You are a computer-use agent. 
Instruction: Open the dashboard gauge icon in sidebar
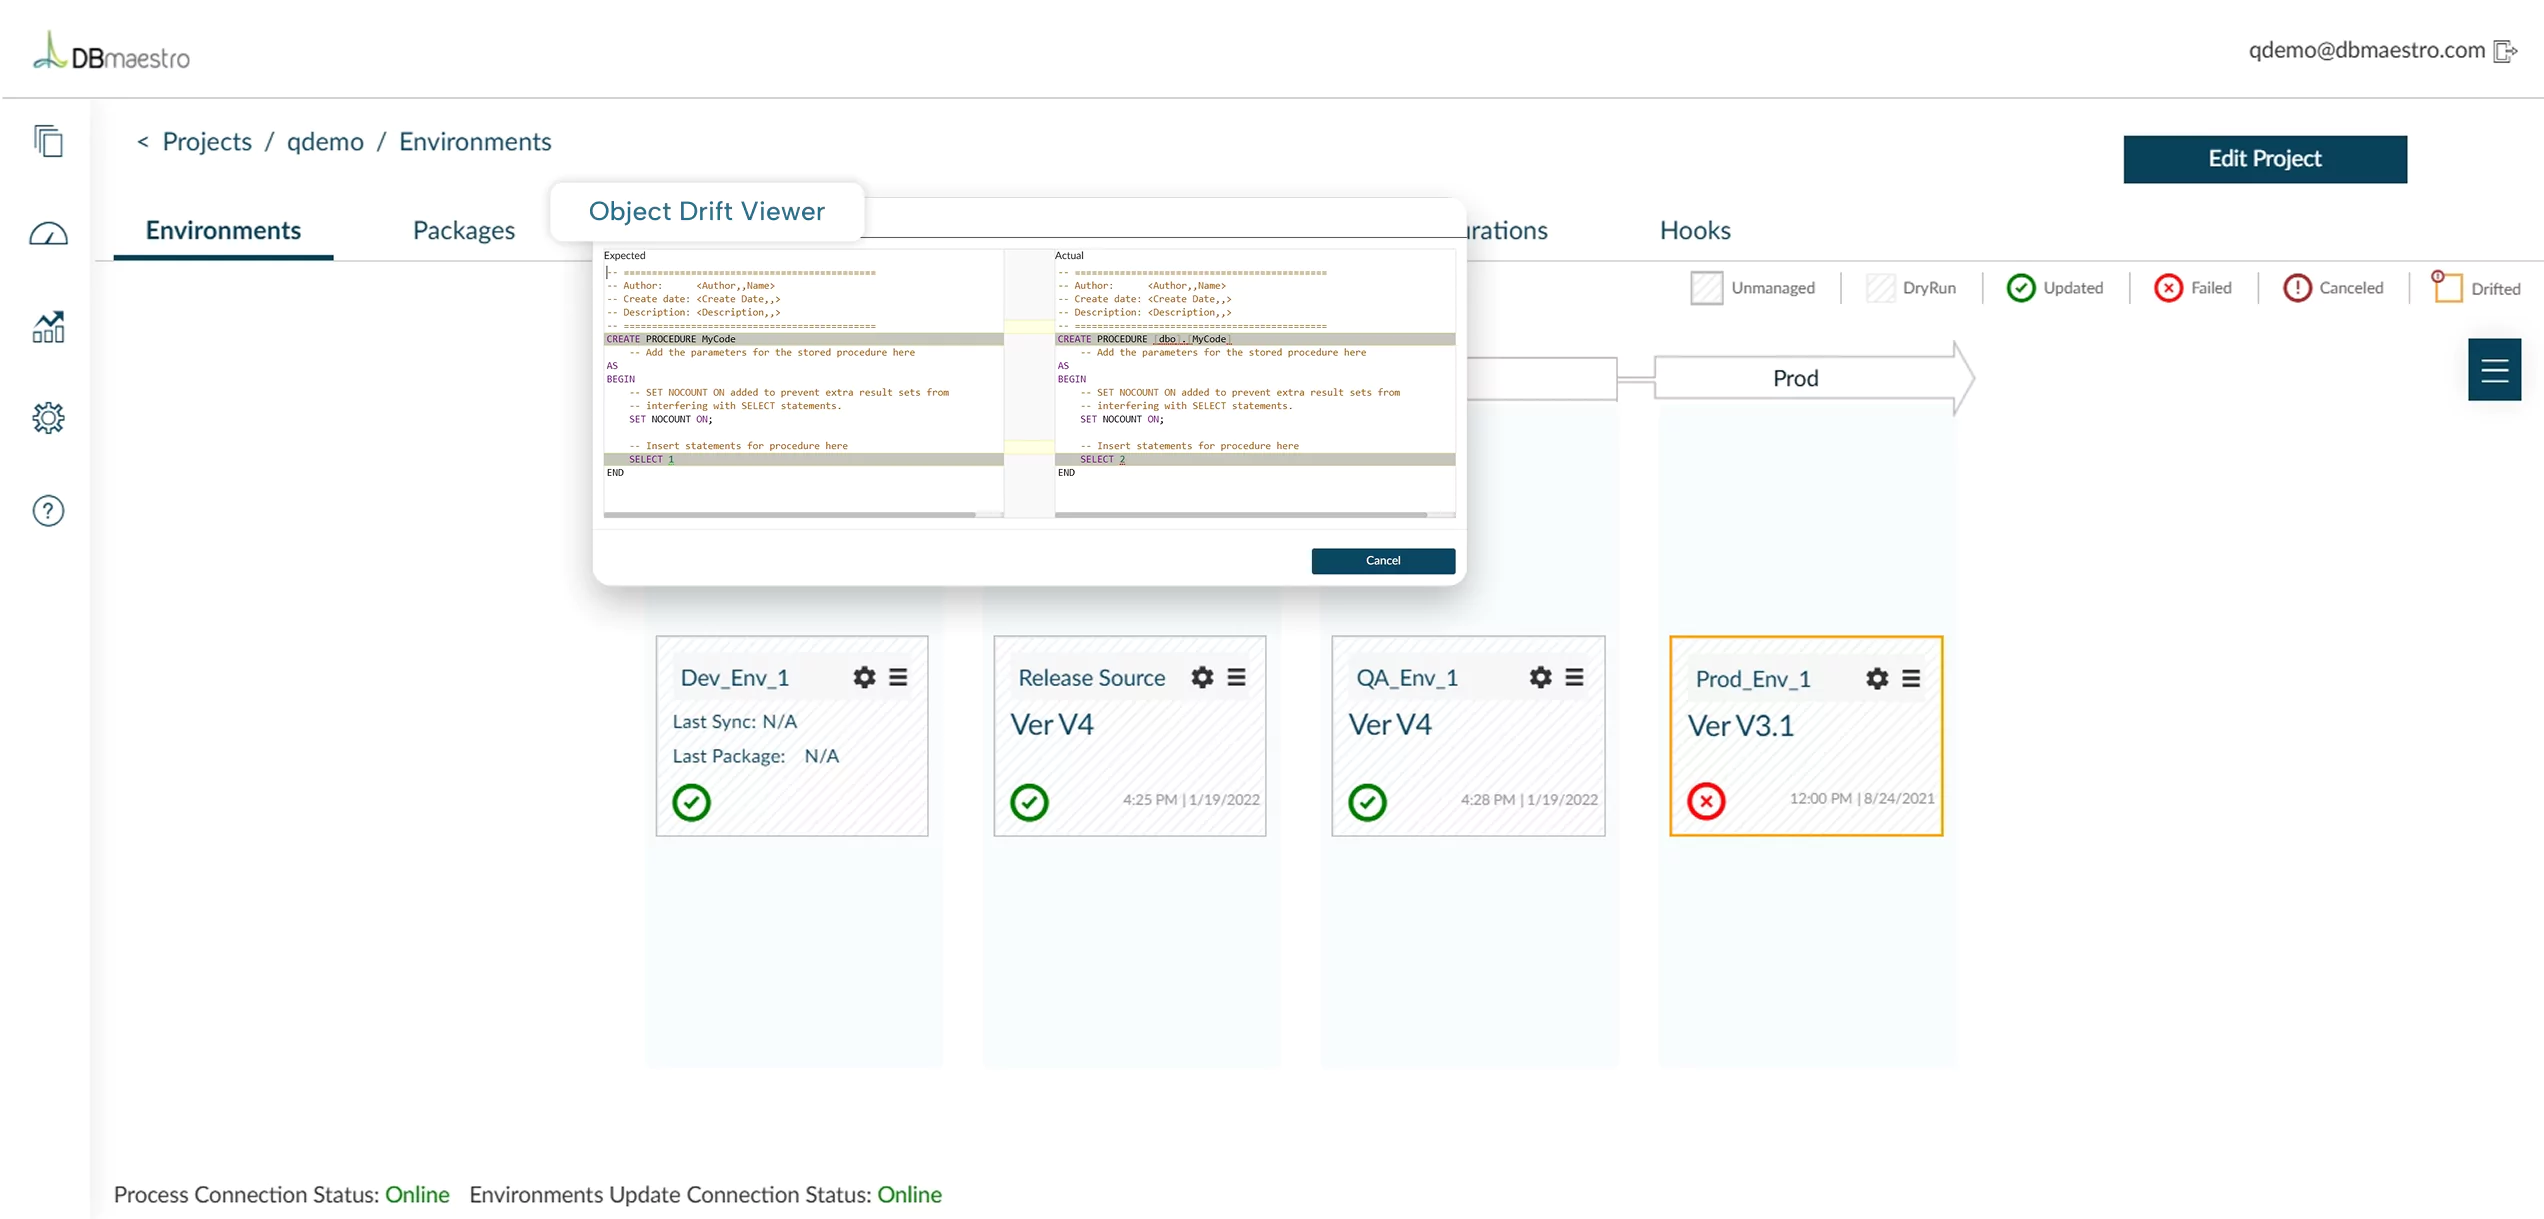click(48, 234)
